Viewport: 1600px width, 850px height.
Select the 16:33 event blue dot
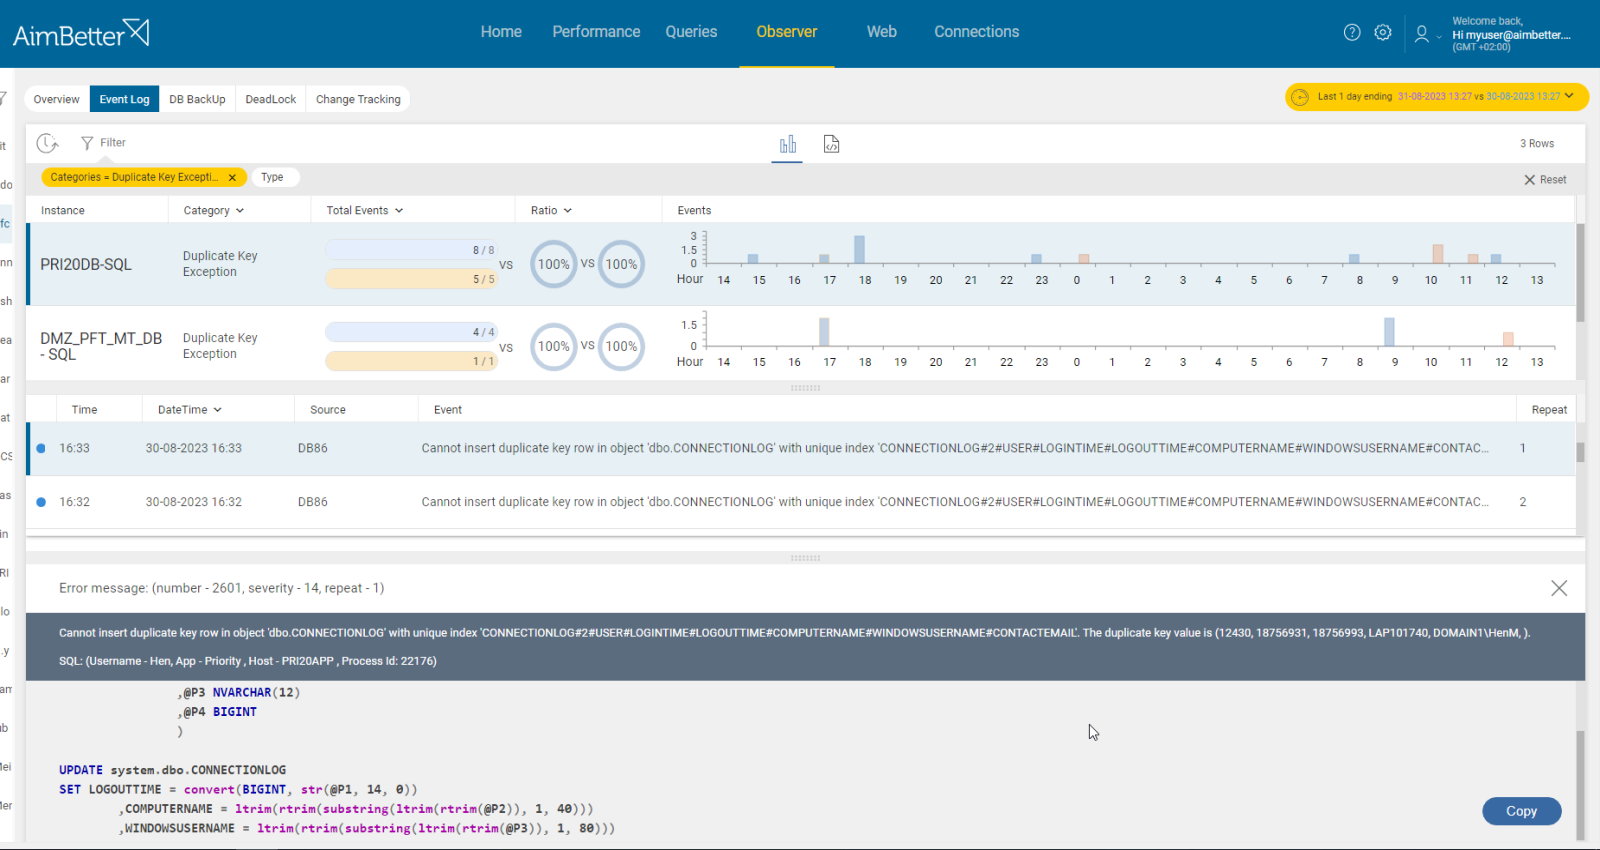[41, 448]
